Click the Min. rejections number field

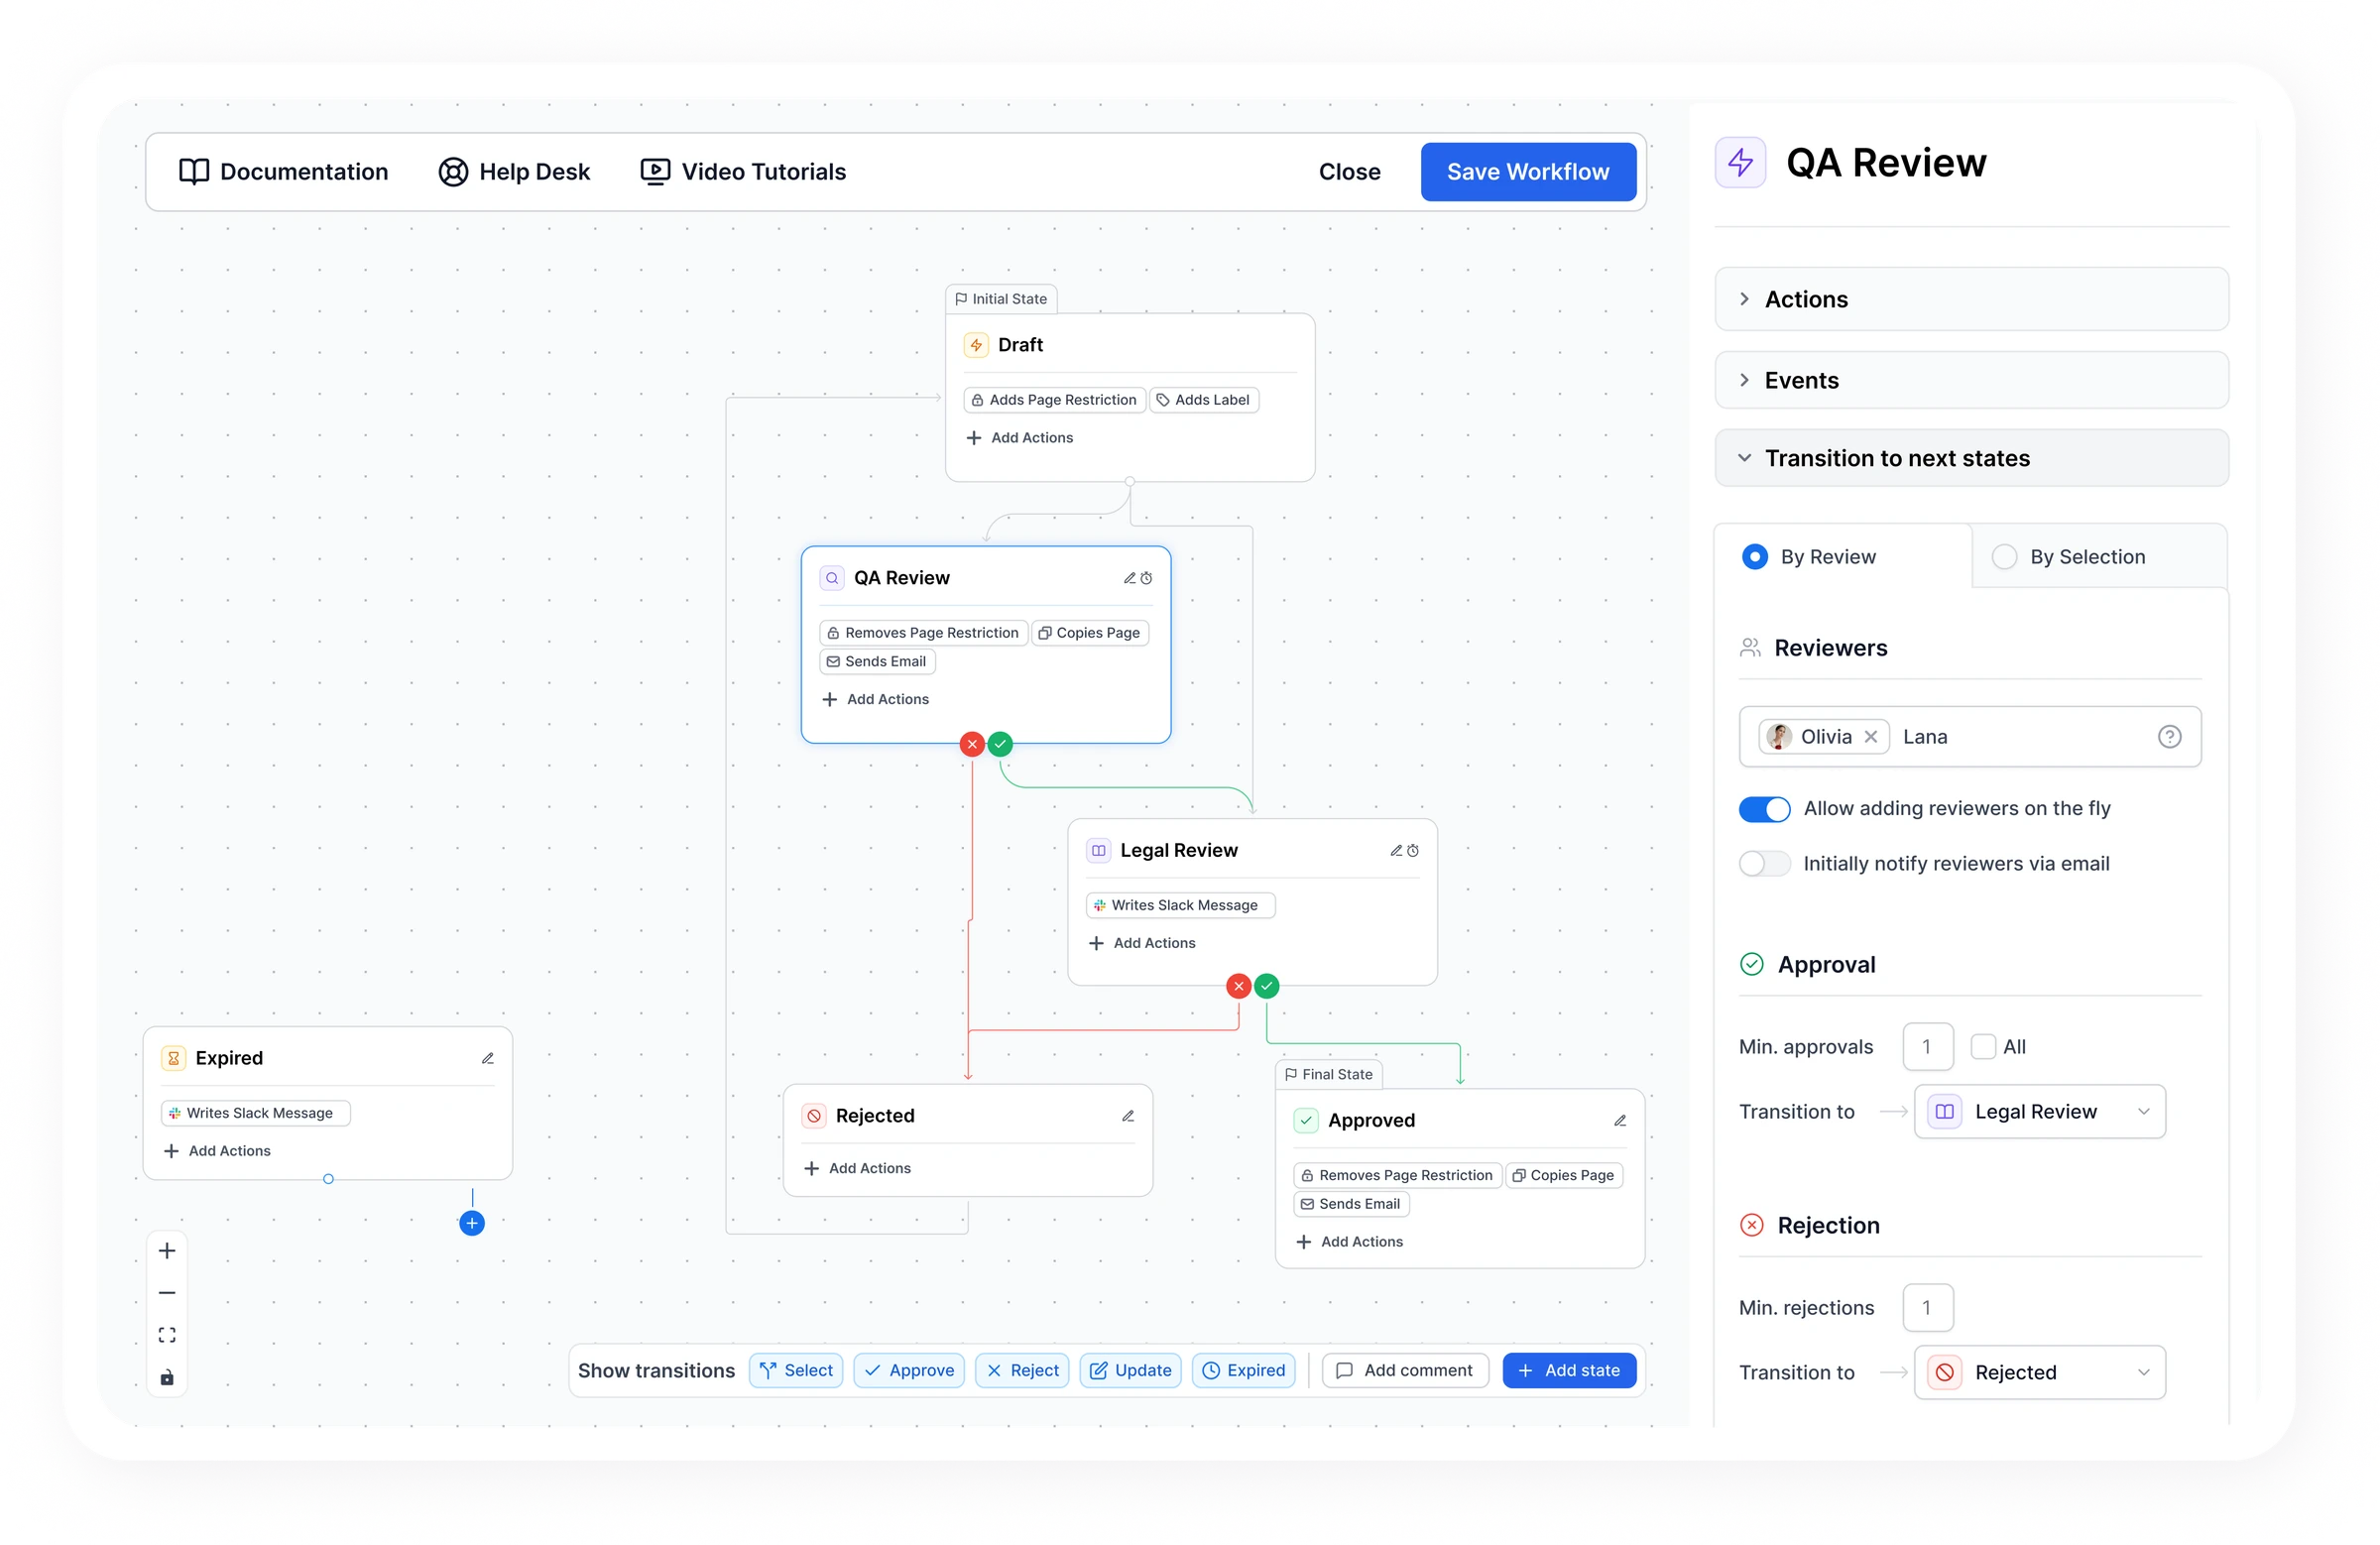(x=1928, y=1308)
